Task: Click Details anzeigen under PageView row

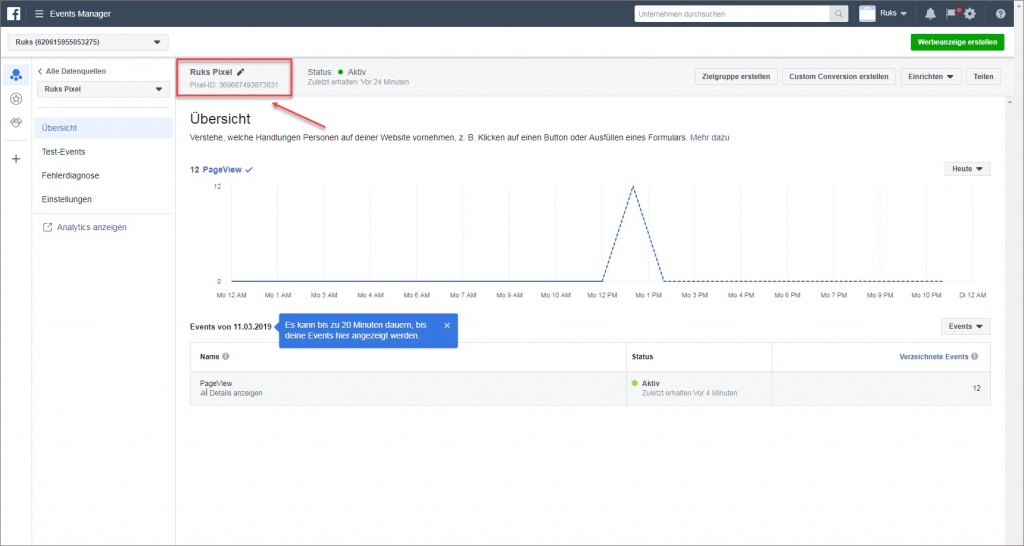Action: [x=231, y=393]
